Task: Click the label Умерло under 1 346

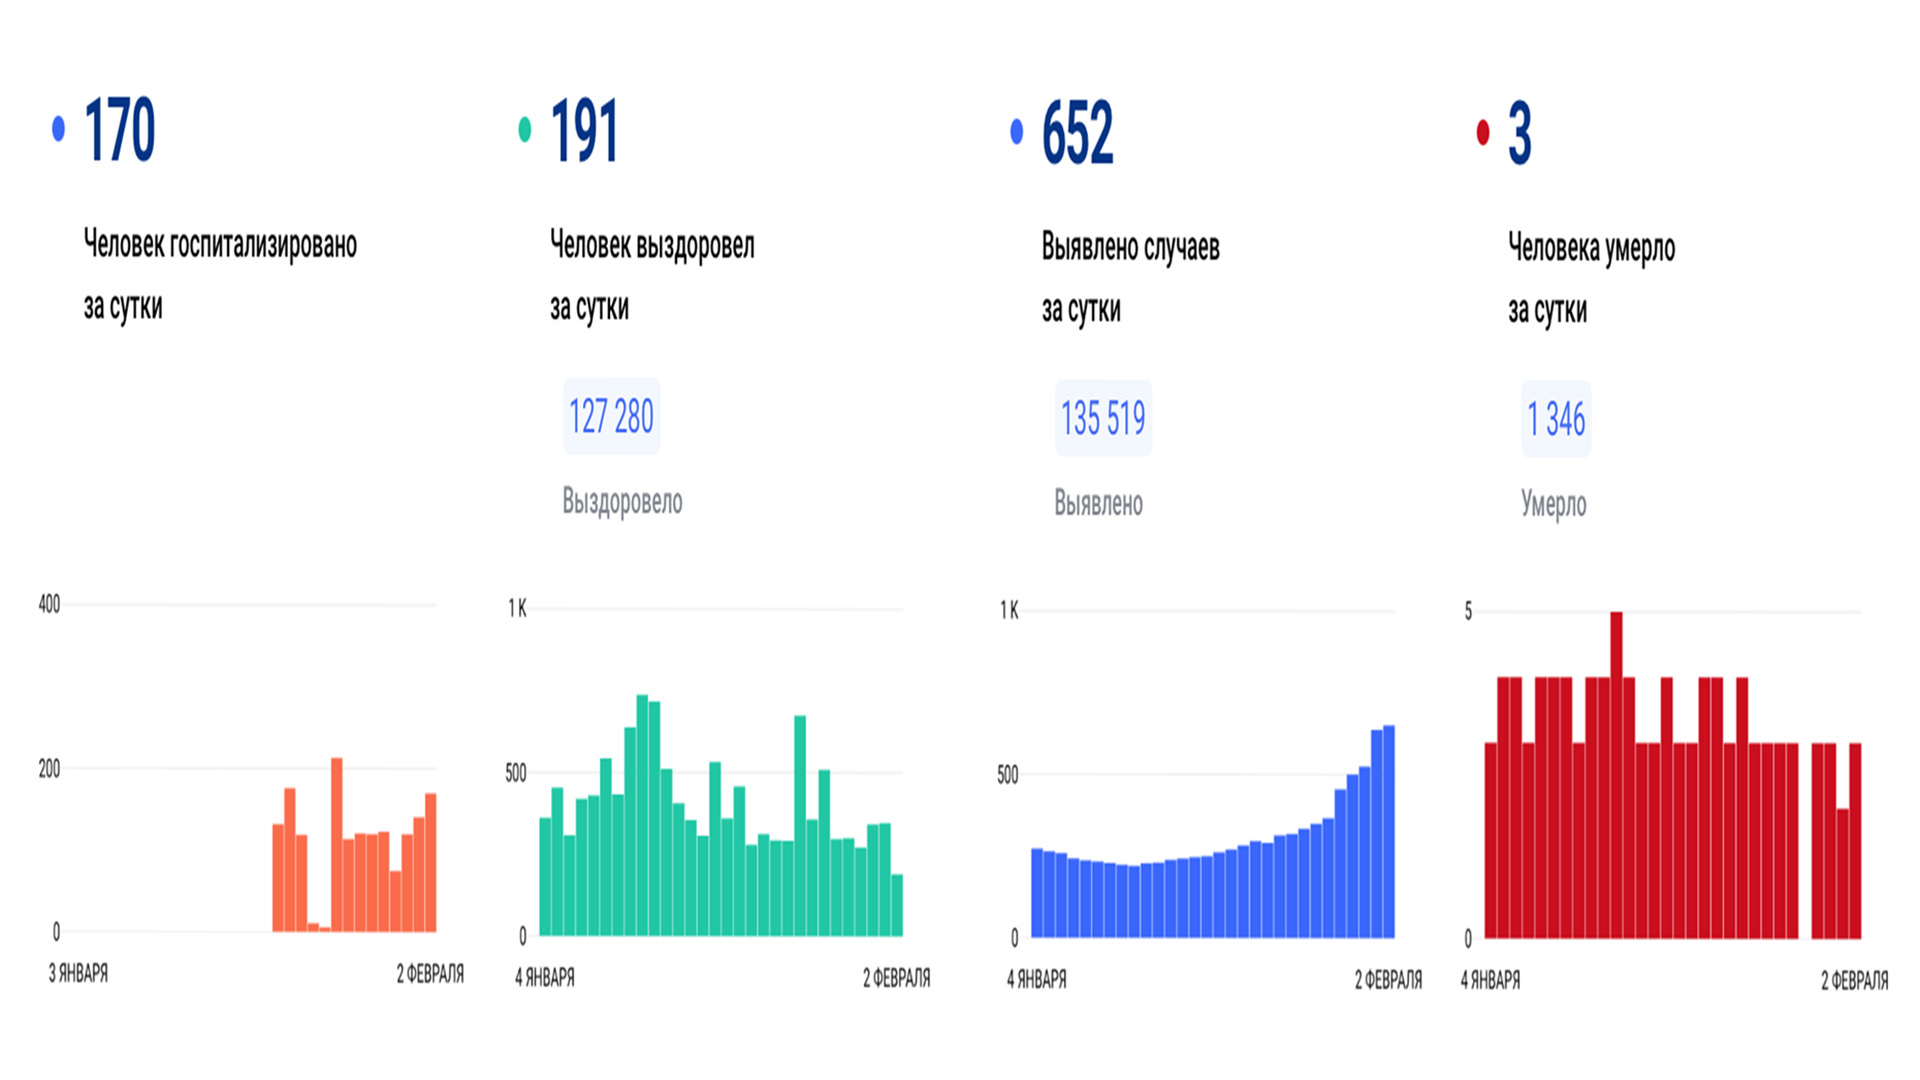Action: point(1553,504)
